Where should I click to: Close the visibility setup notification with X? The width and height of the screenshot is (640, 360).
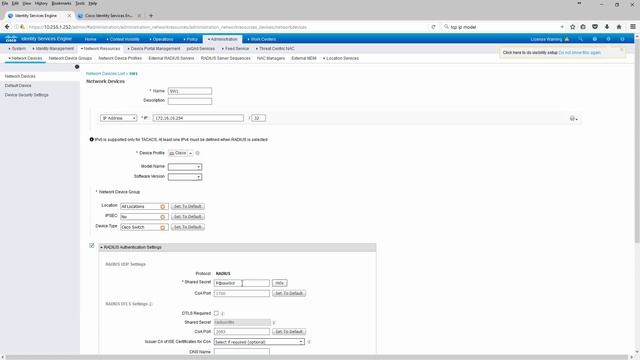(x=622, y=50)
